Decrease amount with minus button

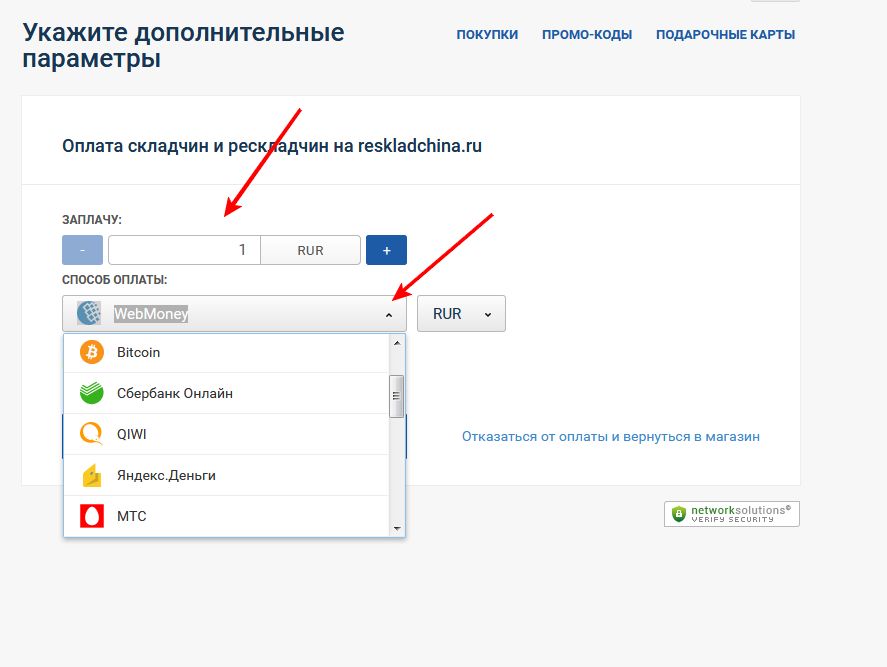pyautogui.click(x=82, y=250)
